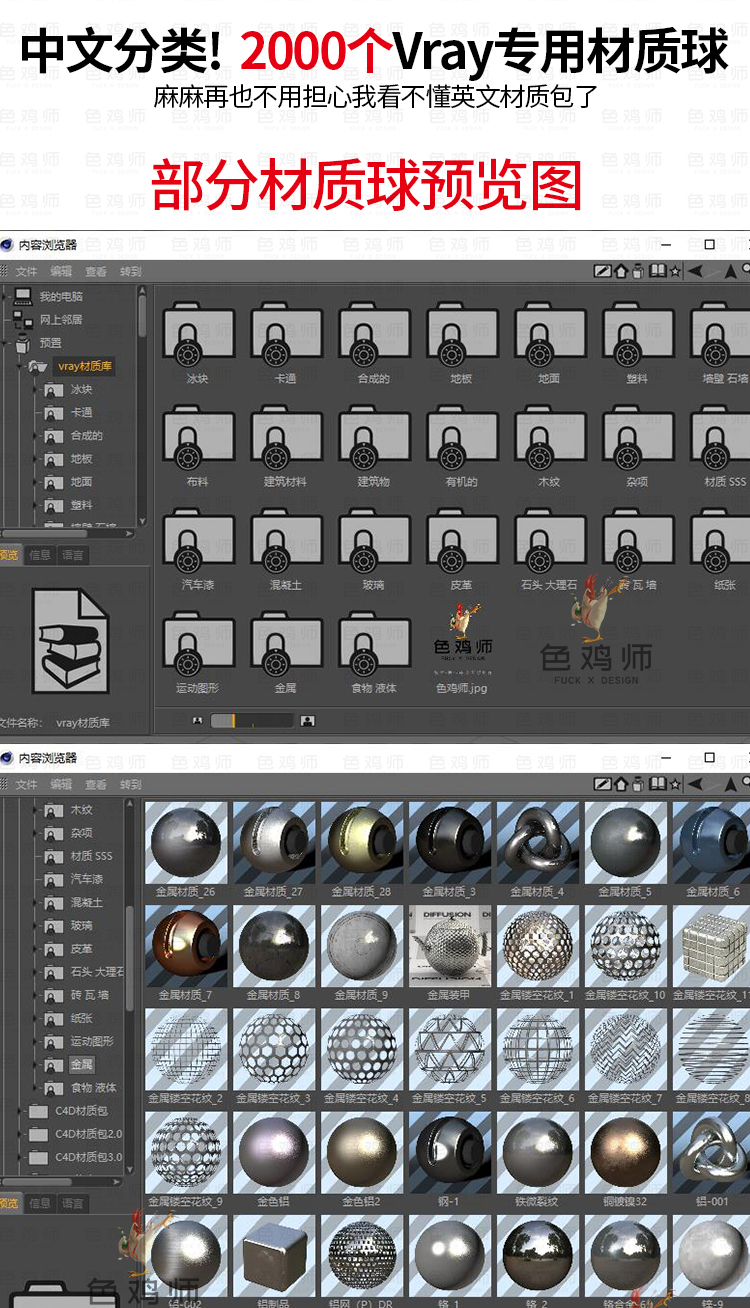Viewport: 750px width, 1308px height.
Task: Select the 金属镂空花纹_1 thumbnail
Action: point(538,946)
